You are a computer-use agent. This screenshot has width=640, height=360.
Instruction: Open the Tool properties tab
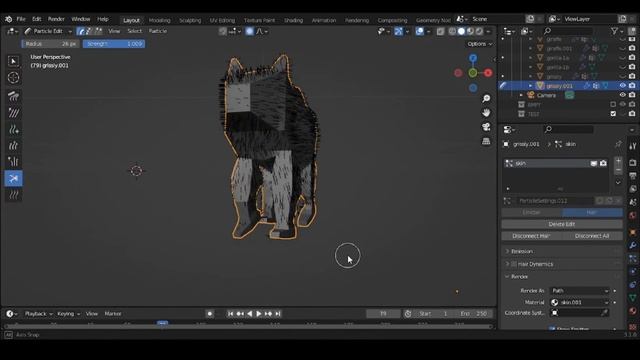(x=633, y=147)
